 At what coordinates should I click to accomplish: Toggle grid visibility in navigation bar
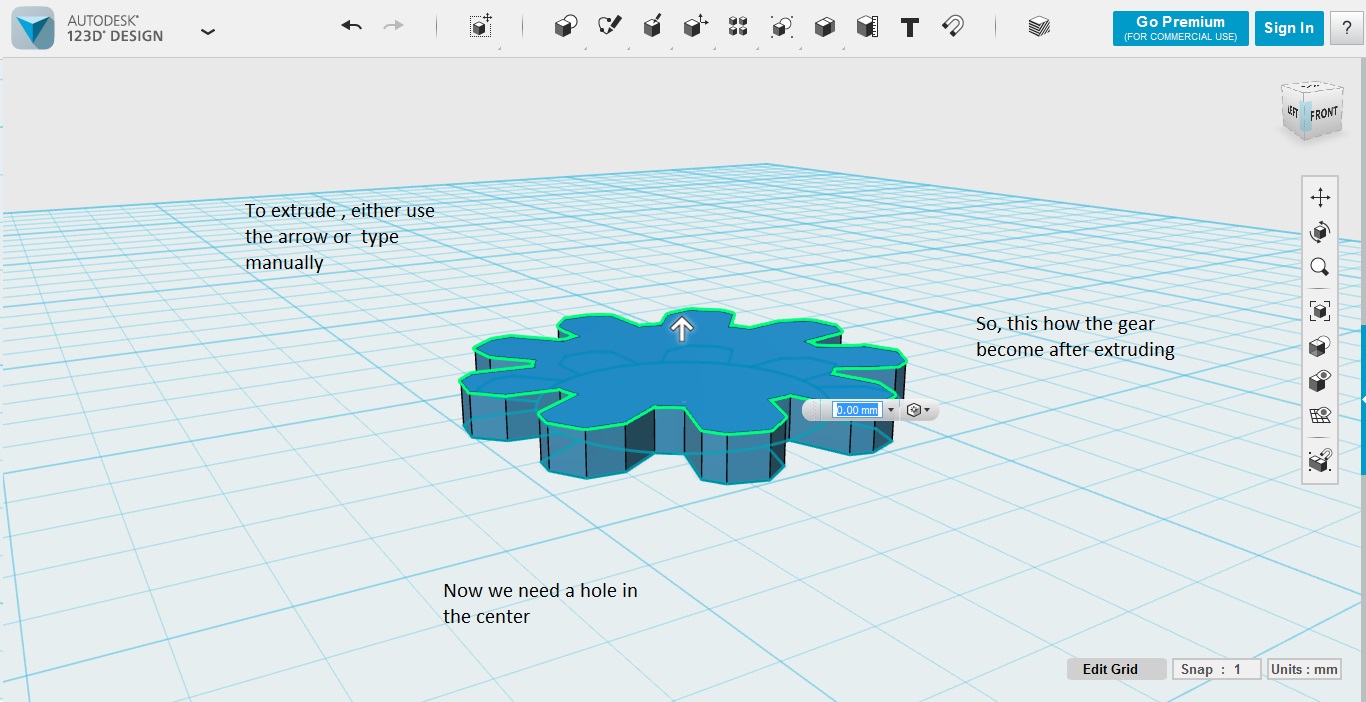coord(1319,415)
